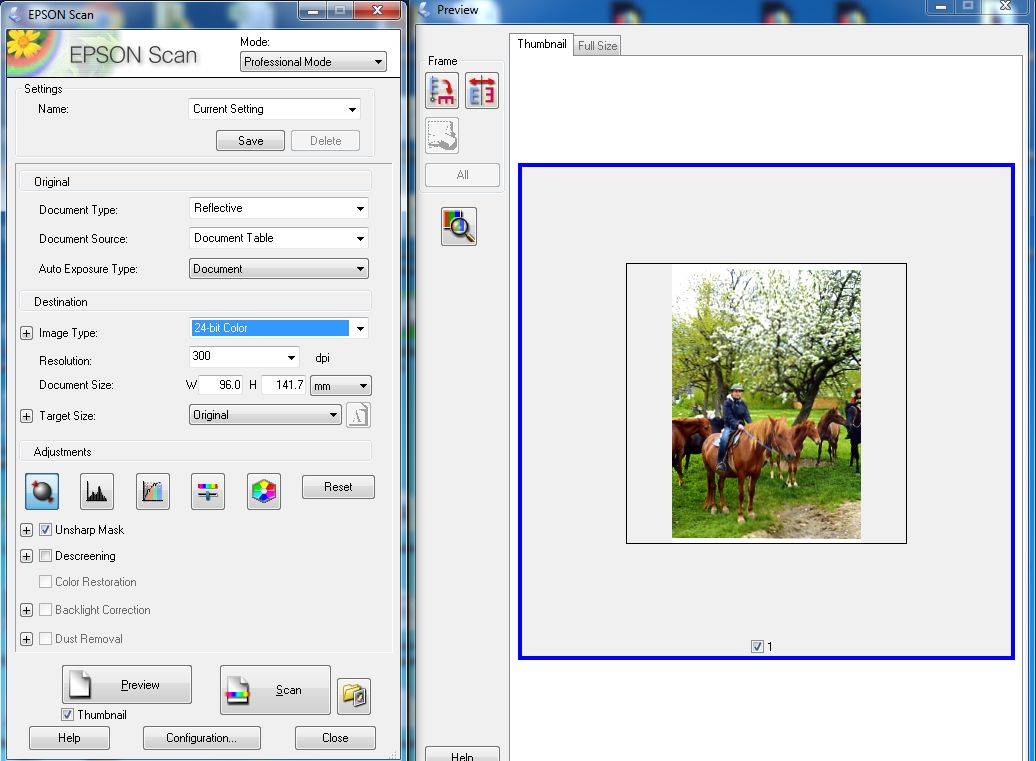1036x761 pixels.
Task: Click the File Save Settings folder icon
Action: tap(354, 695)
